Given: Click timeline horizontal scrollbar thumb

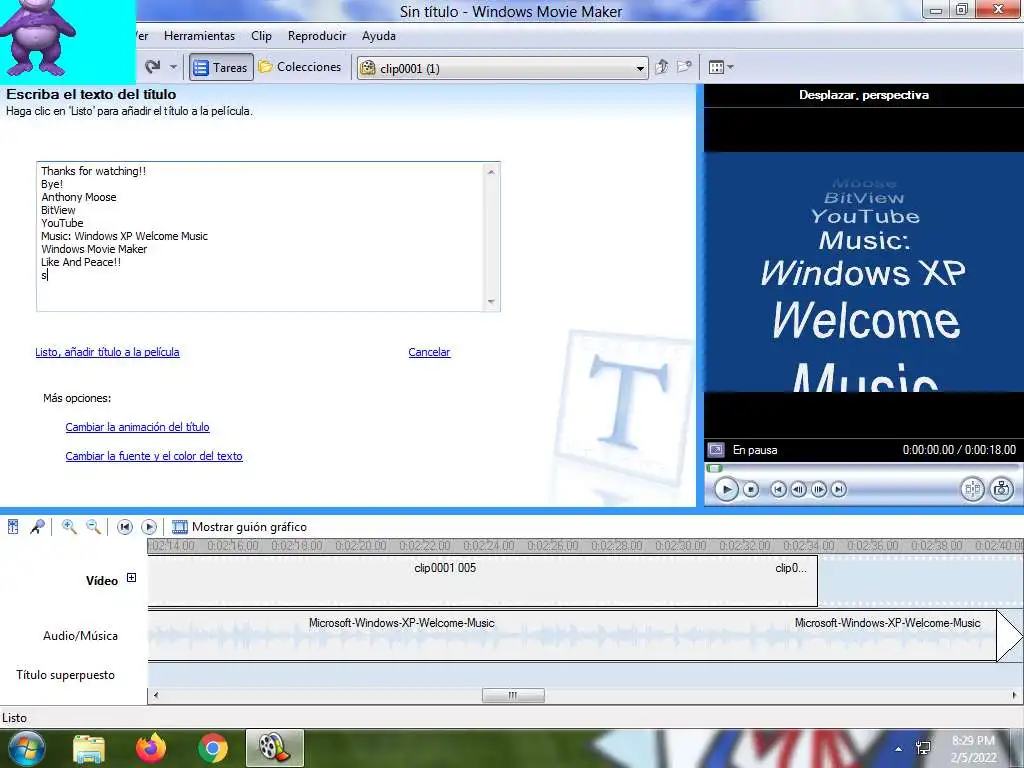Looking at the screenshot, I should pyautogui.click(x=513, y=696).
